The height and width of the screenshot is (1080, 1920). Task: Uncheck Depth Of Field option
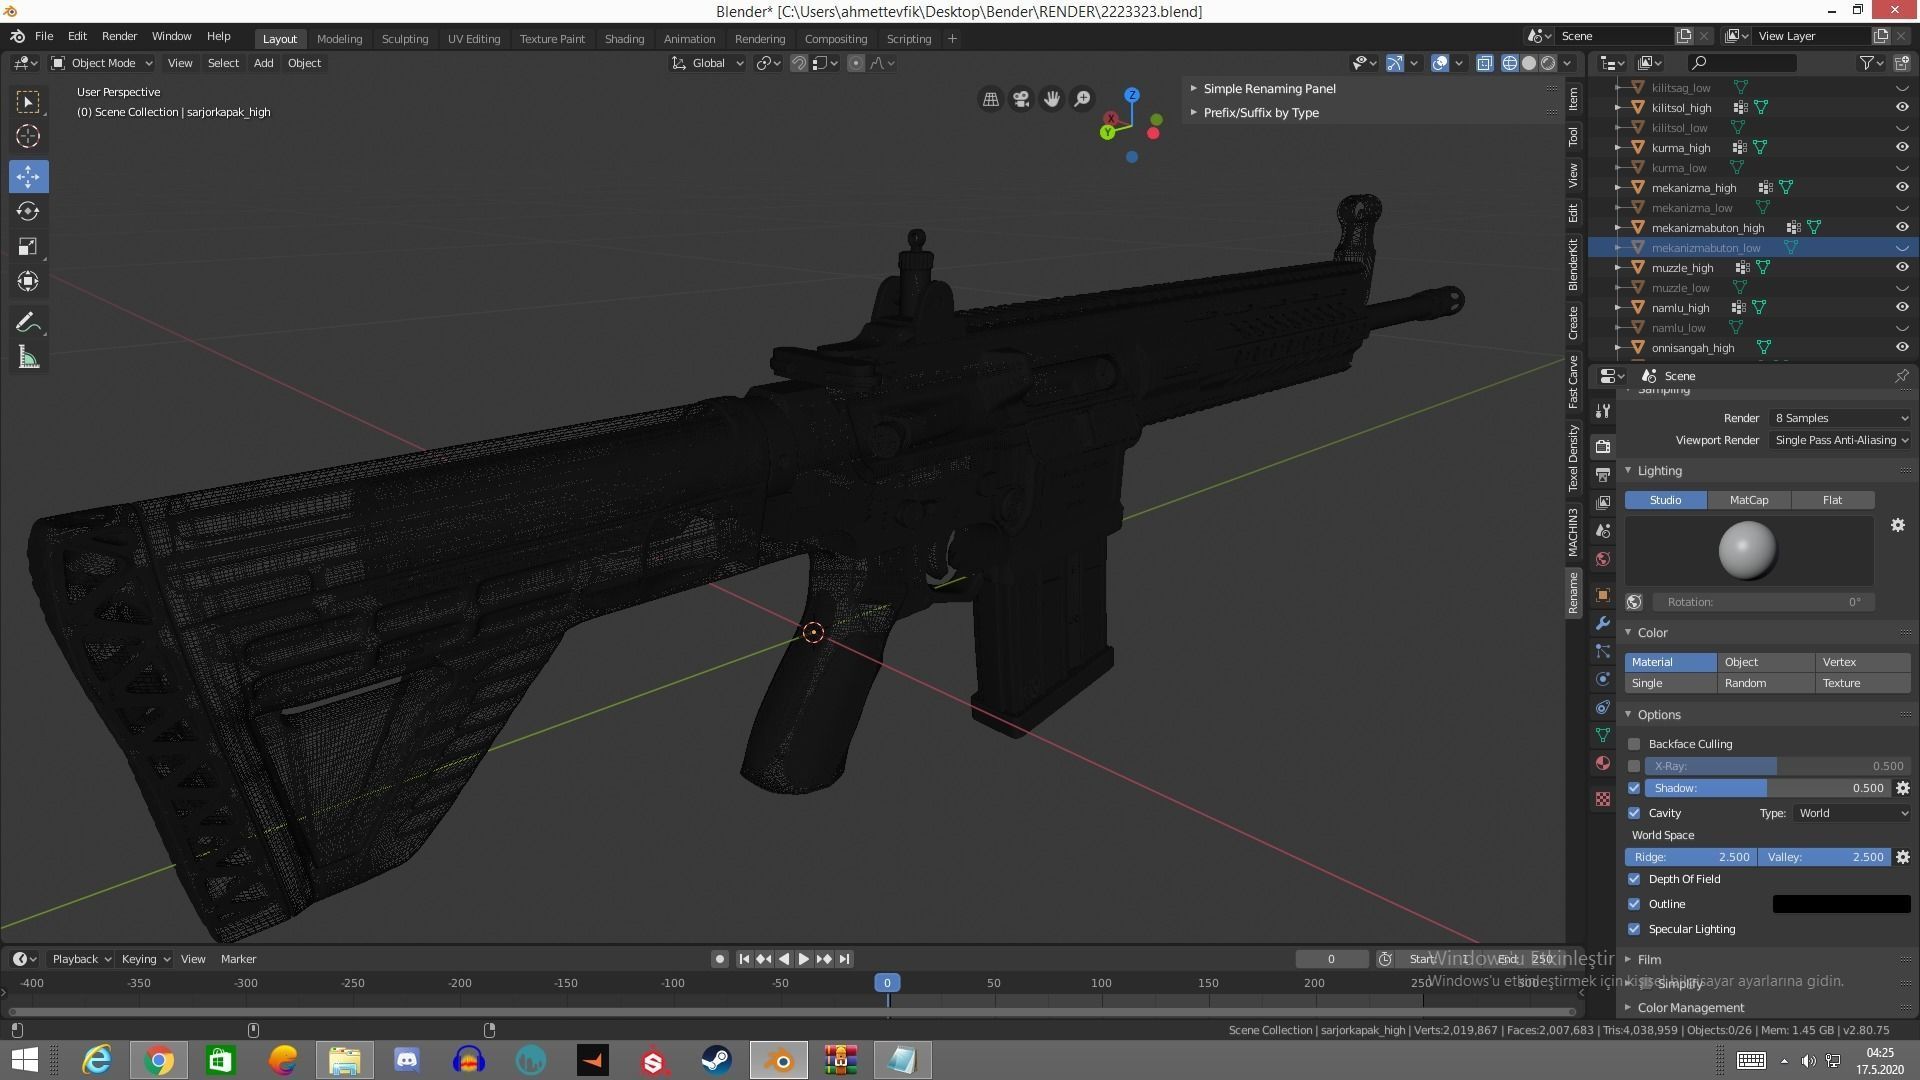(1634, 879)
